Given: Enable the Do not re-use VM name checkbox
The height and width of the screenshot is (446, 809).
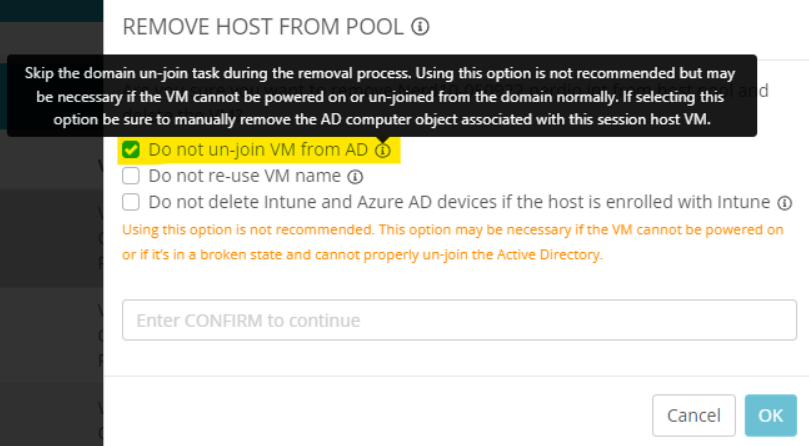Looking at the screenshot, I should pyautogui.click(x=131, y=176).
